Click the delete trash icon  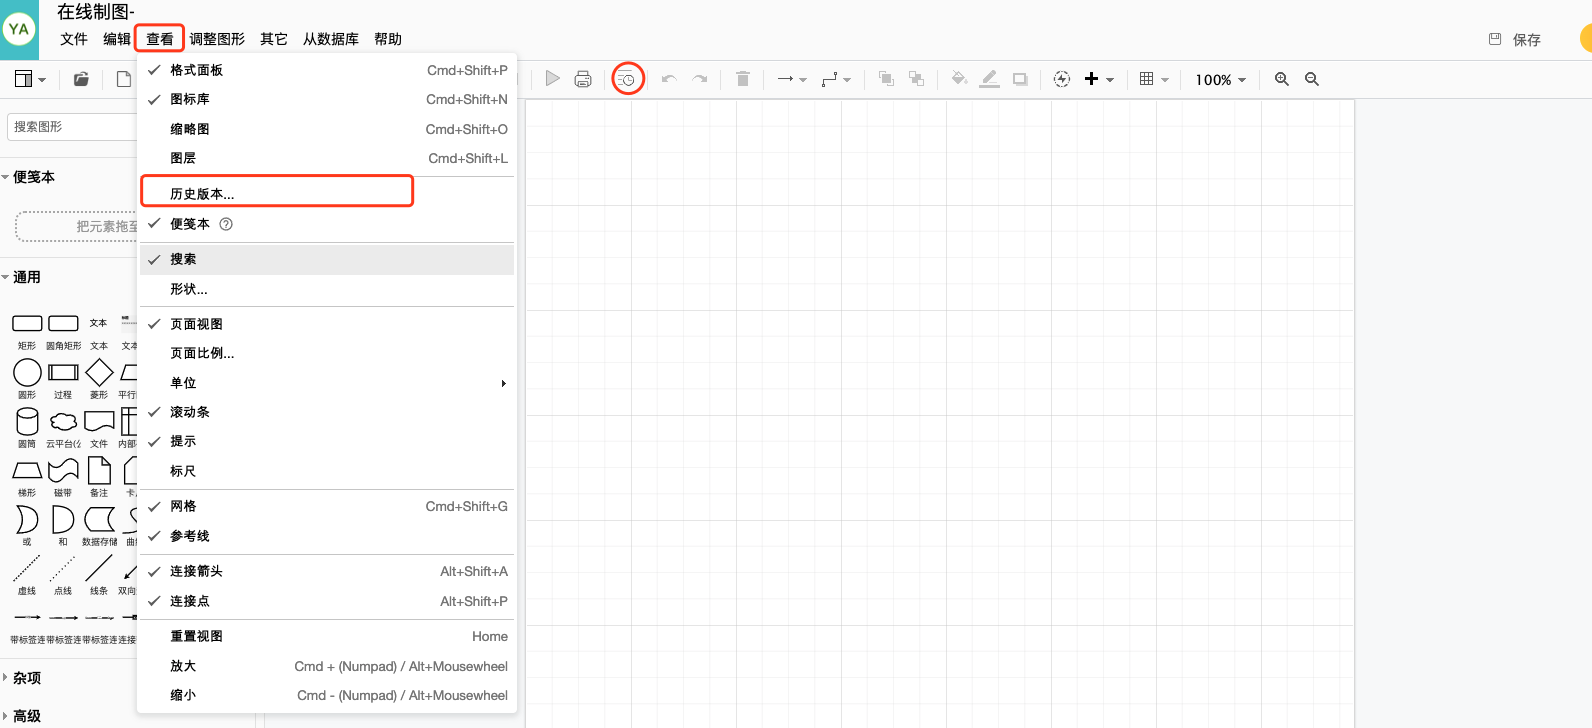743,79
